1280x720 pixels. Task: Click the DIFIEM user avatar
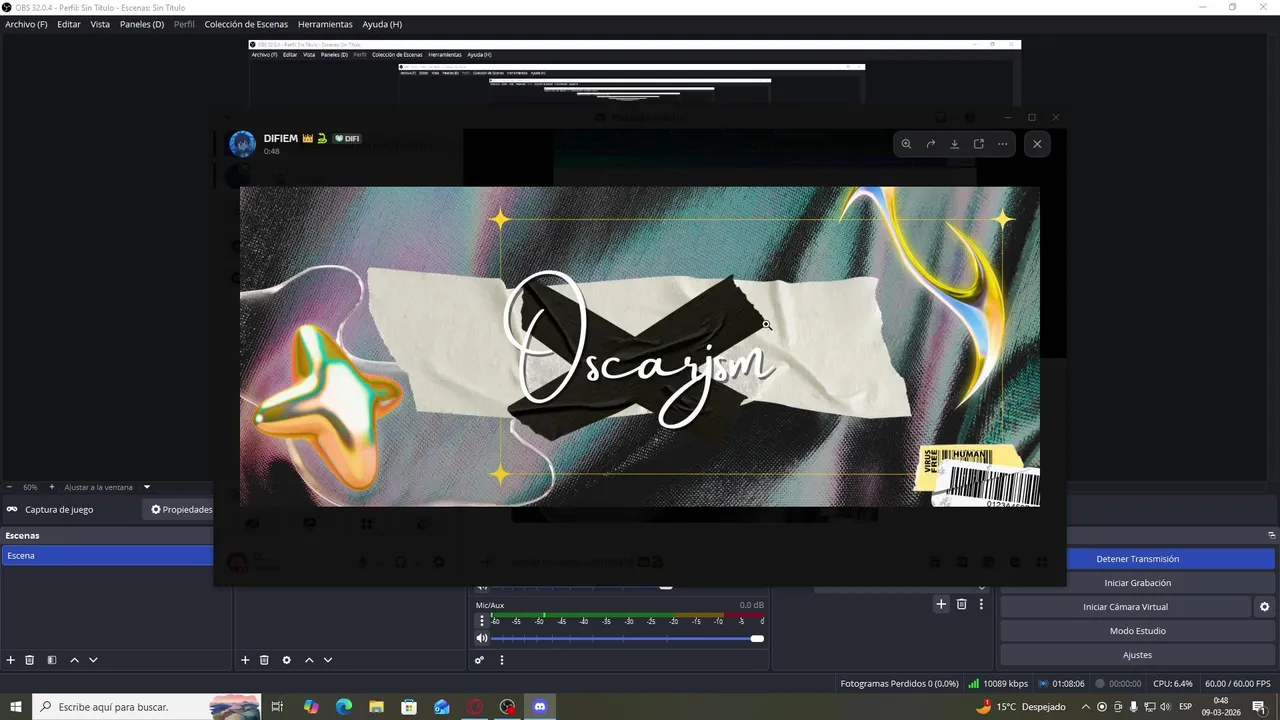[x=242, y=144]
